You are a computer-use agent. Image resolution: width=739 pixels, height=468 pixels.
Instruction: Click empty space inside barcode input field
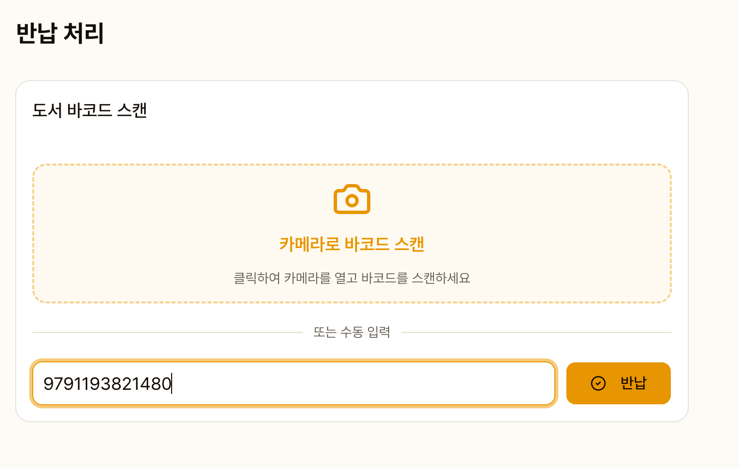(x=400, y=383)
